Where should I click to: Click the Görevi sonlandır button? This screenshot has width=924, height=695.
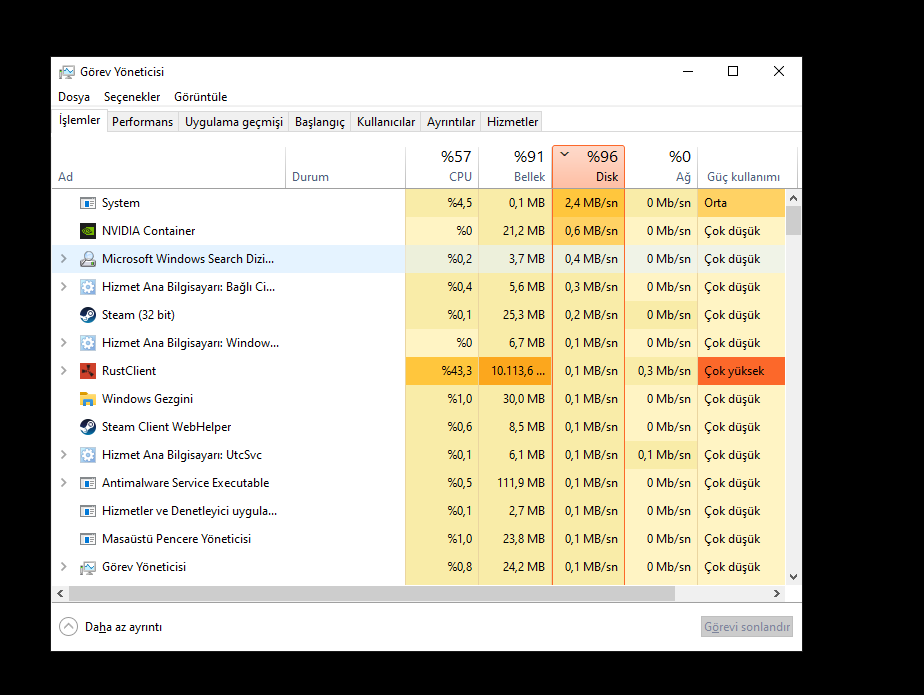point(747,627)
